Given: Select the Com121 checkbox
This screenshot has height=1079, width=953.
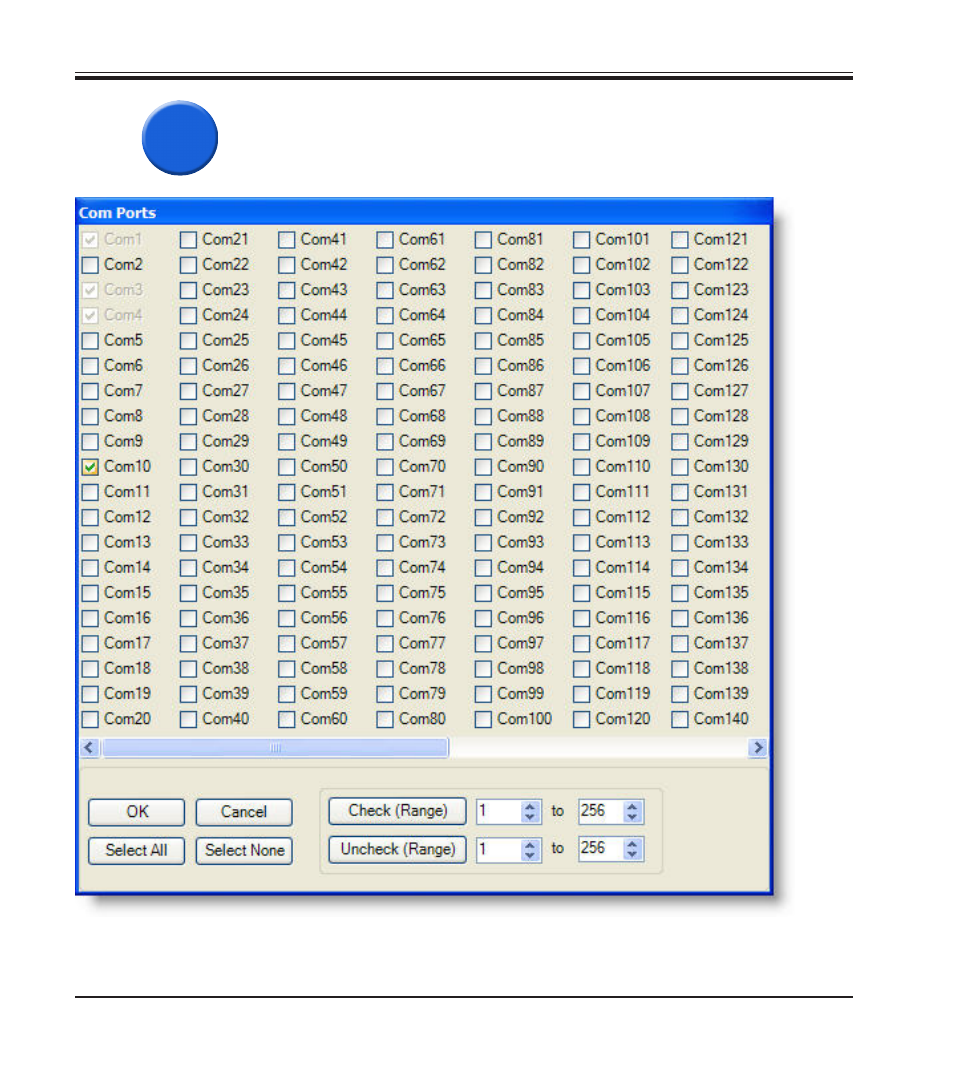Looking at the screenshot, I should click(680, 239).
